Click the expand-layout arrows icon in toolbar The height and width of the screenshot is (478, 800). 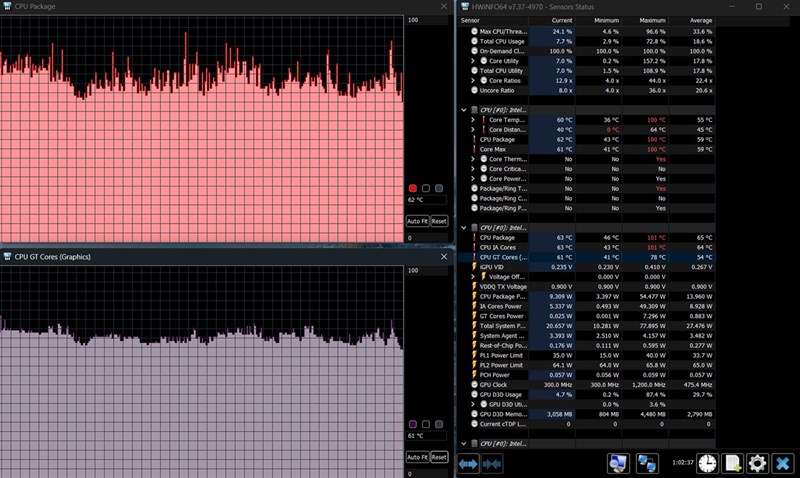tap(468, 464)
